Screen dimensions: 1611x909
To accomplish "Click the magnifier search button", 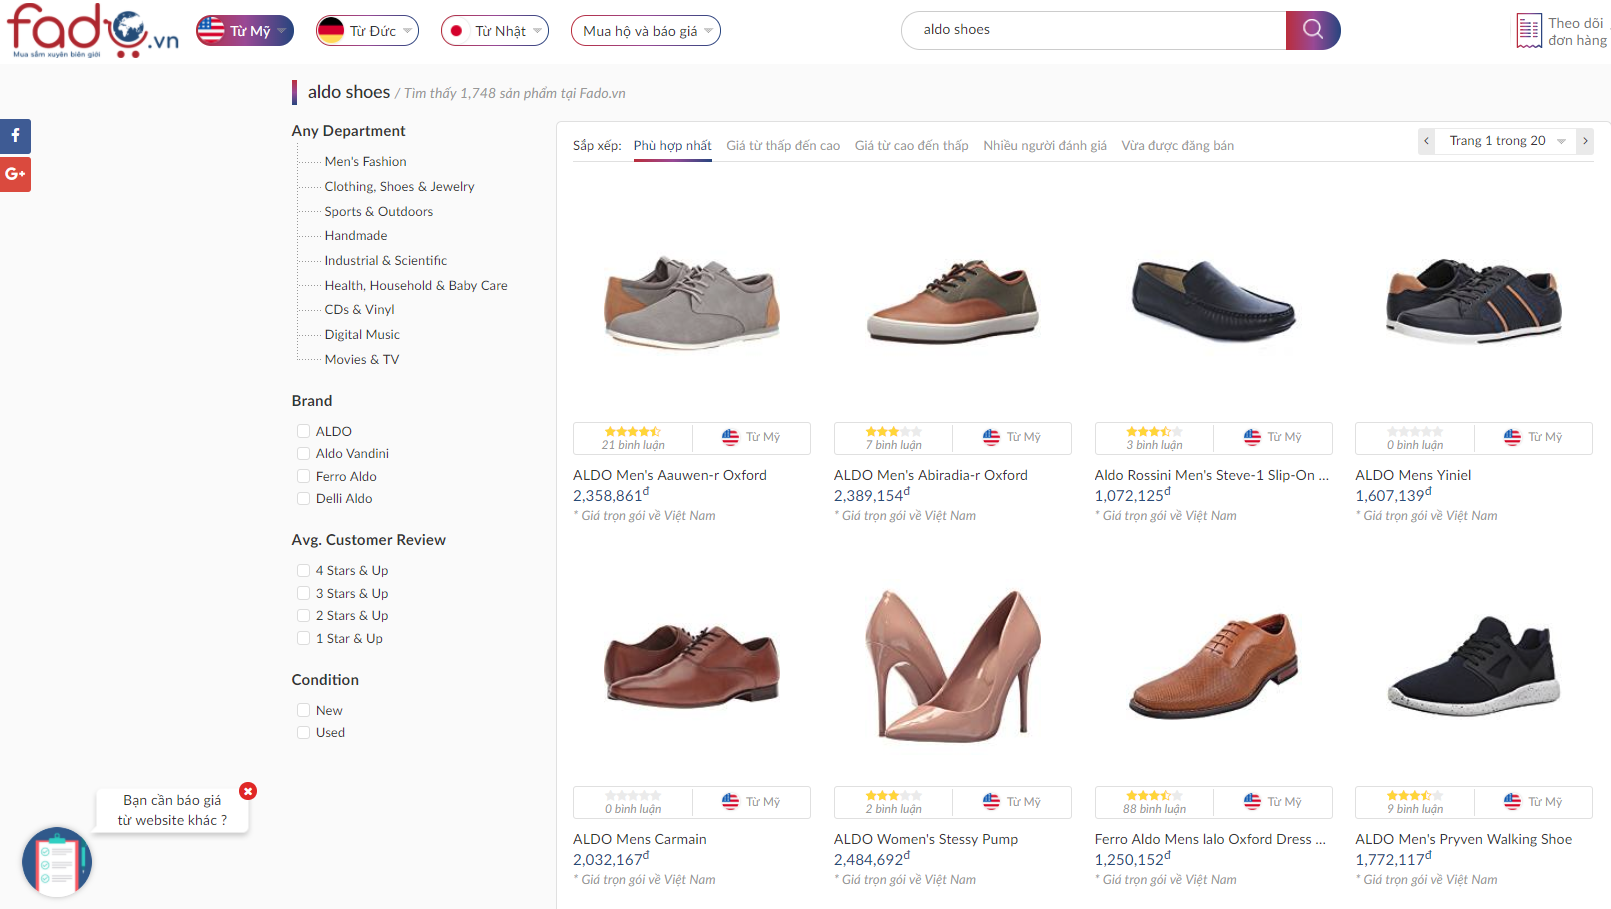I will pos(1313,30).
